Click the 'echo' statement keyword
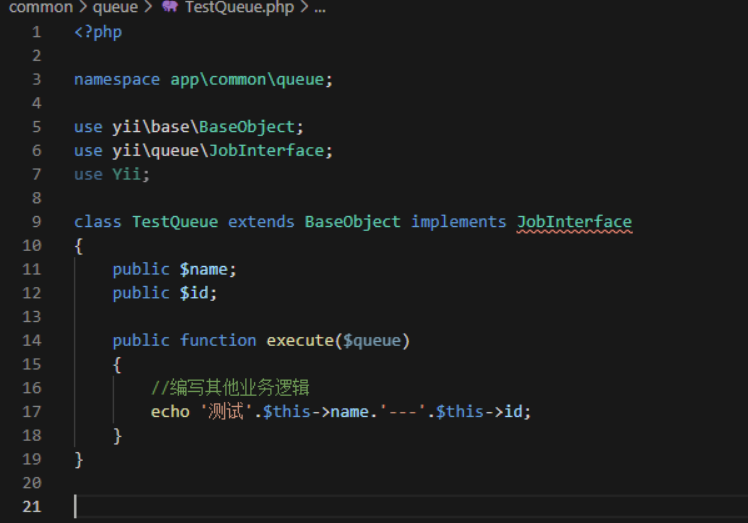 tap(170, 412)
